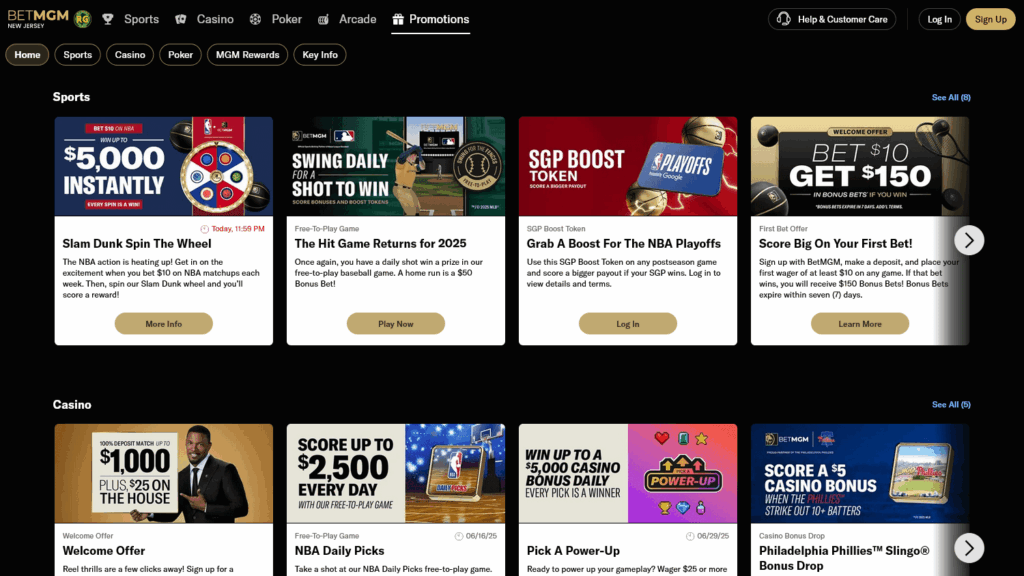Viewport: 1024px width, 576px height.
Task: Select the Poker filter pill
Action: tap(180, 55)
